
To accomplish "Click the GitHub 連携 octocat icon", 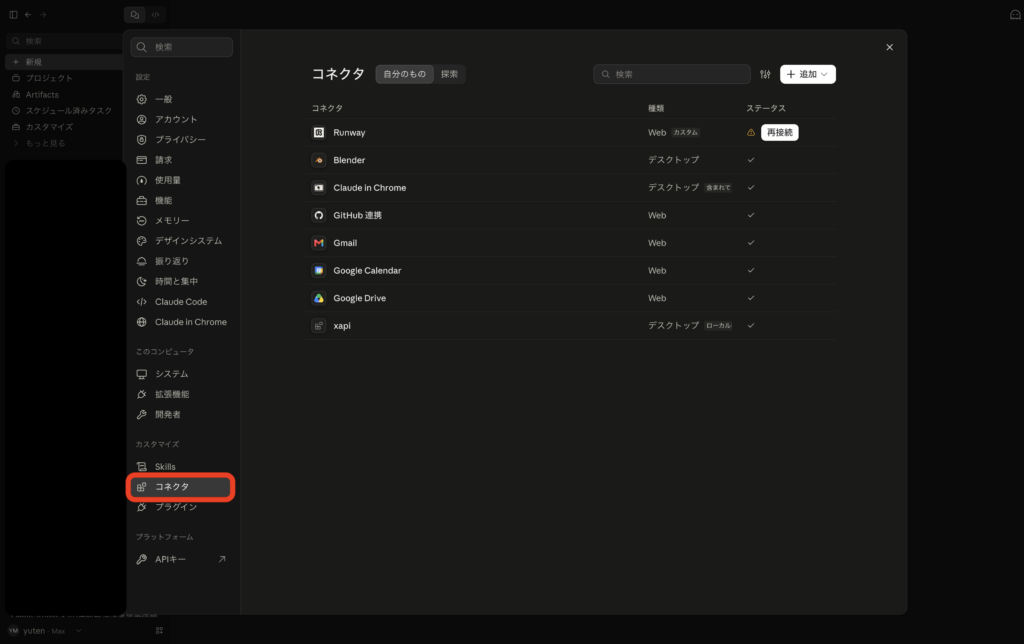I will tap(319, 215).
